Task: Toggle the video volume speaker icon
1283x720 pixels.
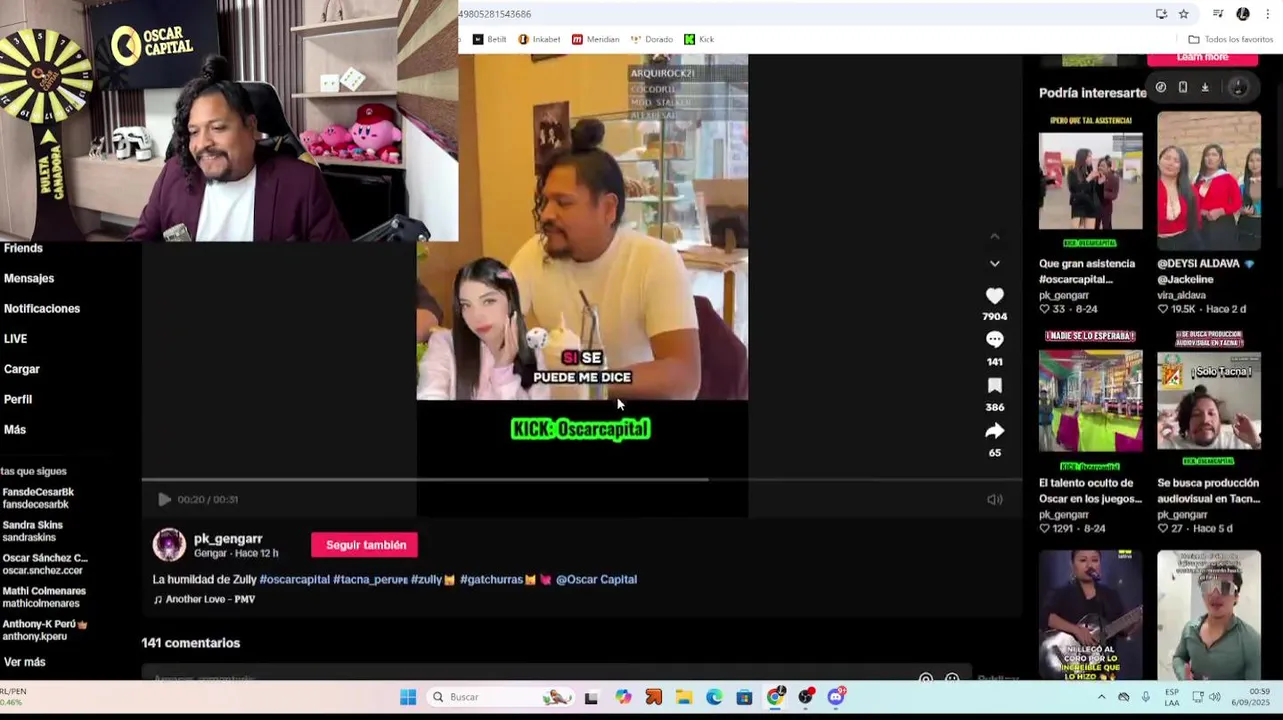Action: 994,499
